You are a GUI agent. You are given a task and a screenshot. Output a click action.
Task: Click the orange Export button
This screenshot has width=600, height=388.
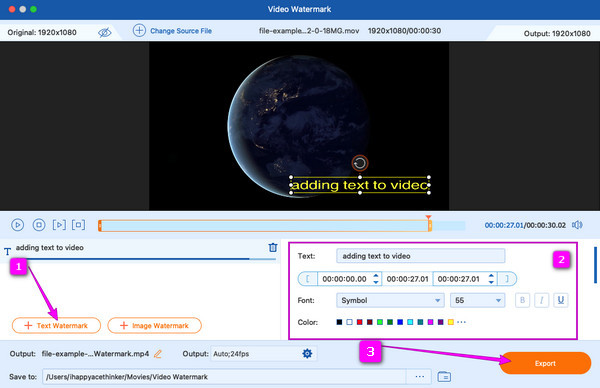[545, 363]
